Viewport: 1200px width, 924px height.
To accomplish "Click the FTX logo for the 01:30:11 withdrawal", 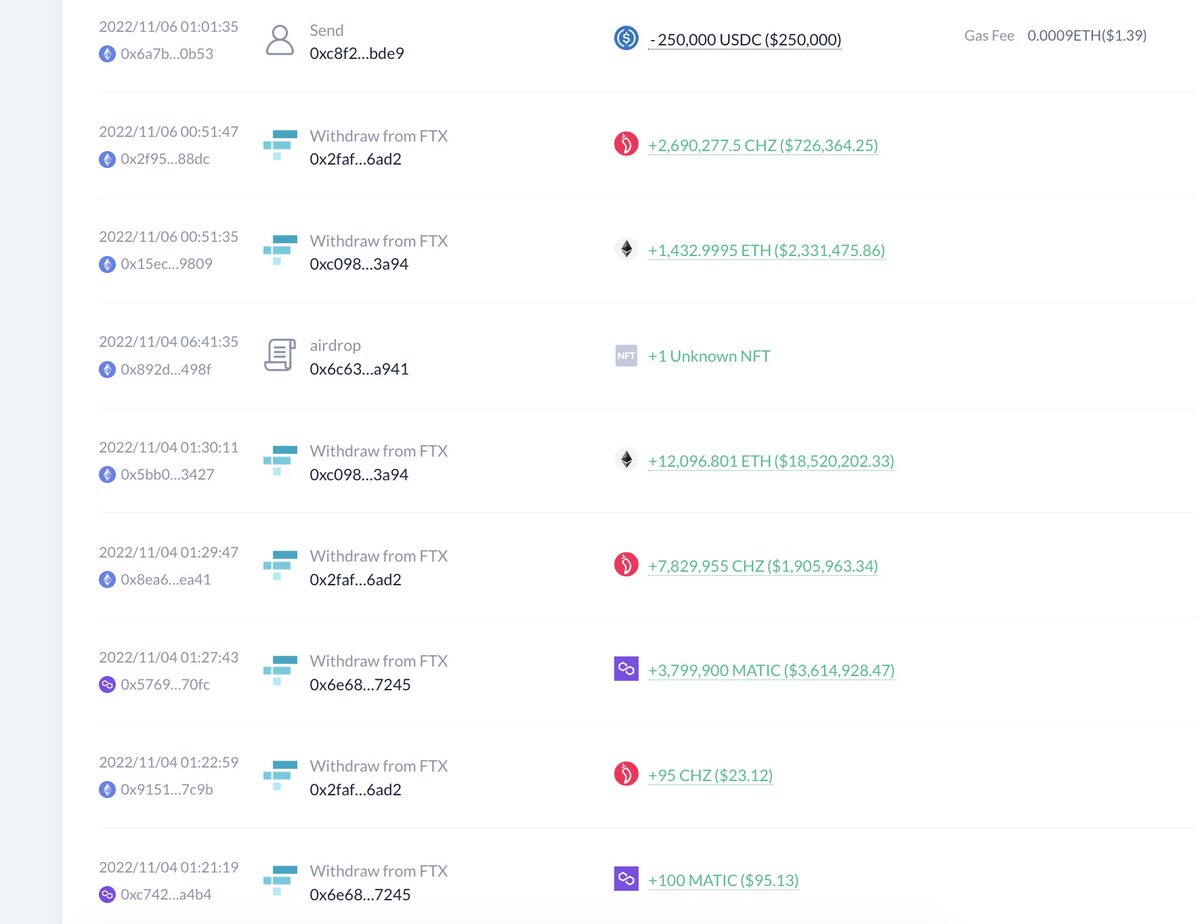I will pyautogui.click(x=280, y=461).
